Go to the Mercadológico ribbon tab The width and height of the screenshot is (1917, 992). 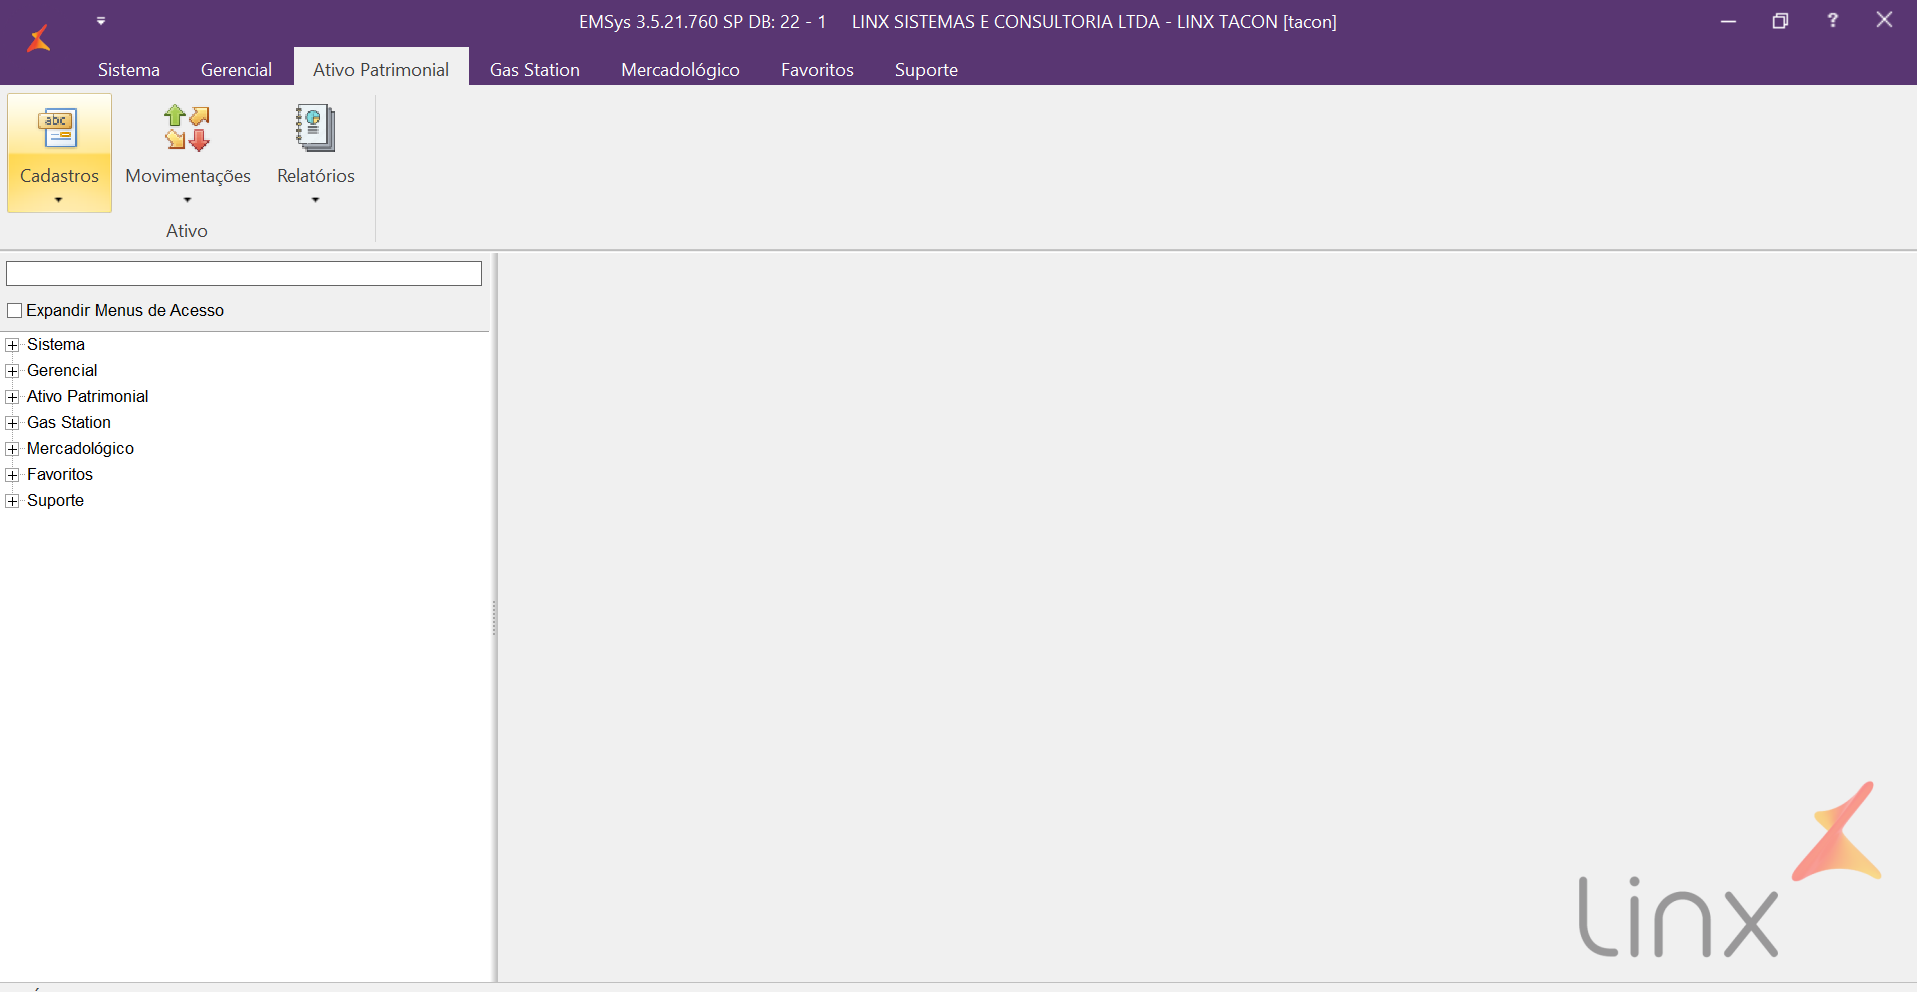[x=680, y=69]
